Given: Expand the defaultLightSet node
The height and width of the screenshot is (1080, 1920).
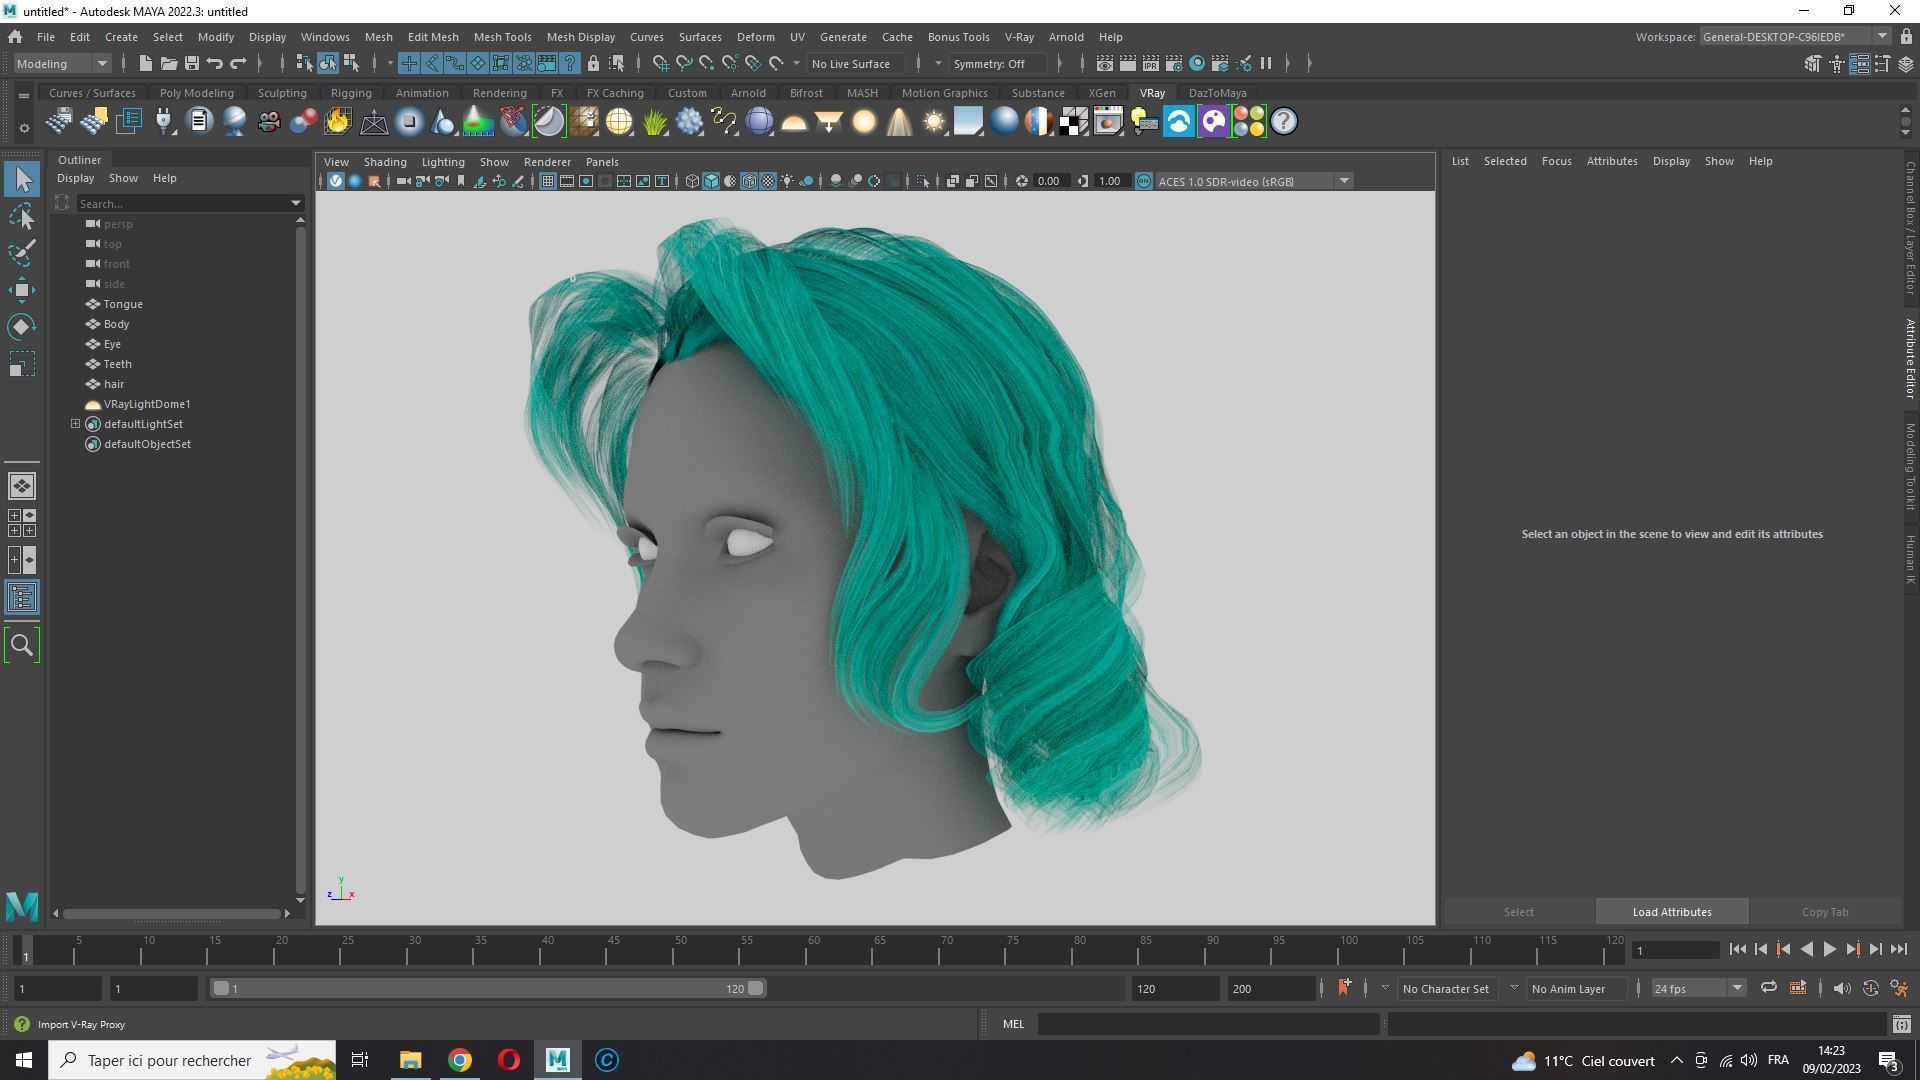Looking at the screenshot, I should click(x=75, y=424).
